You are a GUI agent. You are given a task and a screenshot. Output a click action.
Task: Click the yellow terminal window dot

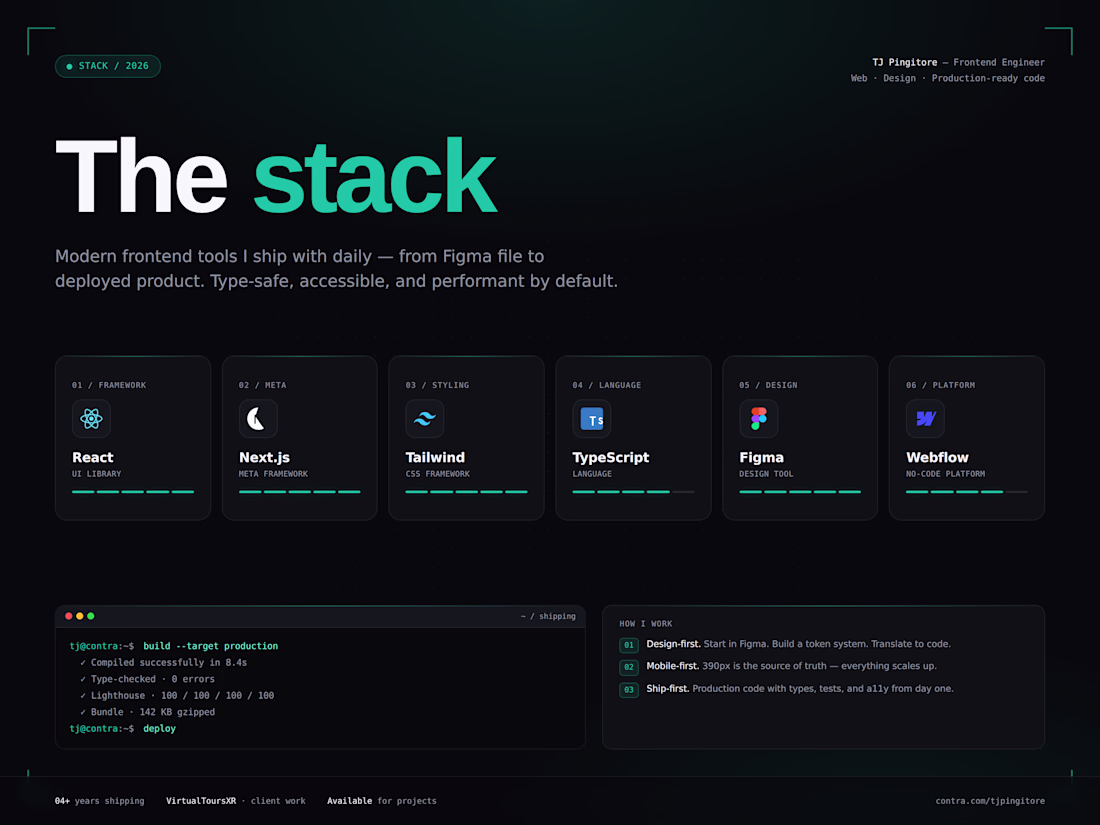pyautogui.click(x=80, y=616)
